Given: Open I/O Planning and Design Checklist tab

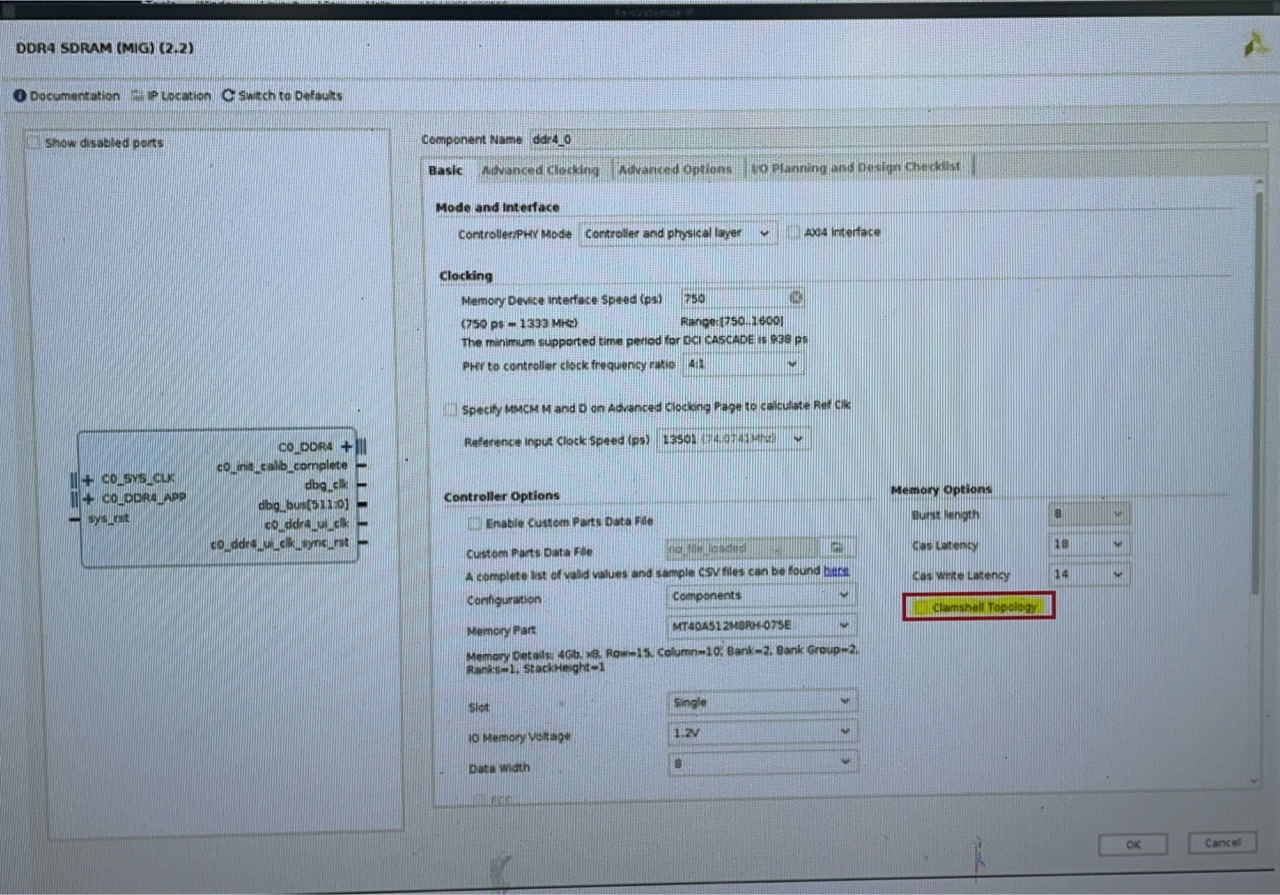Looking at the screenshot, I should 855,168.
